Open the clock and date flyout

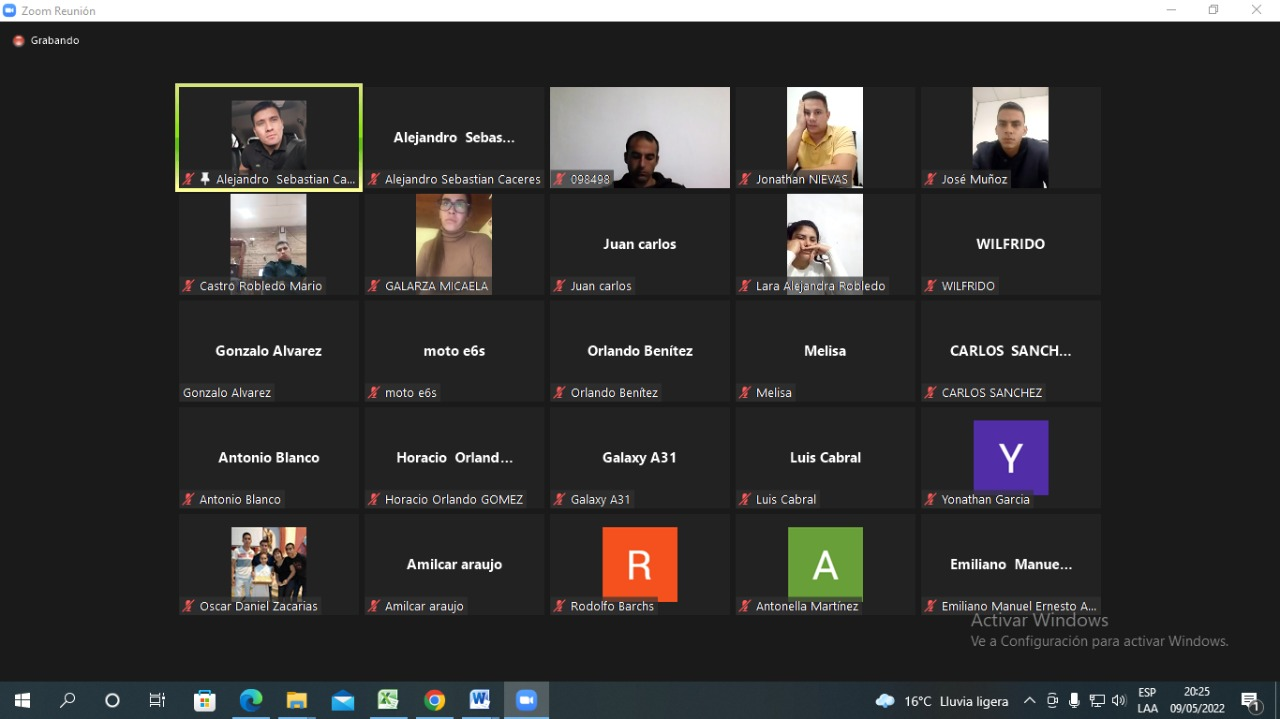pos(1196,700)
